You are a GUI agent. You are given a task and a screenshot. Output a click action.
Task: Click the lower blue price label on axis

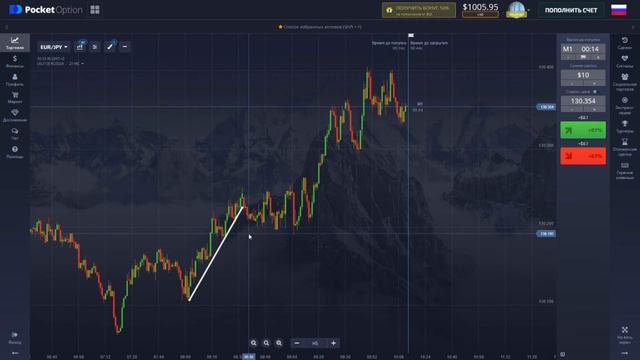point(546,234)
